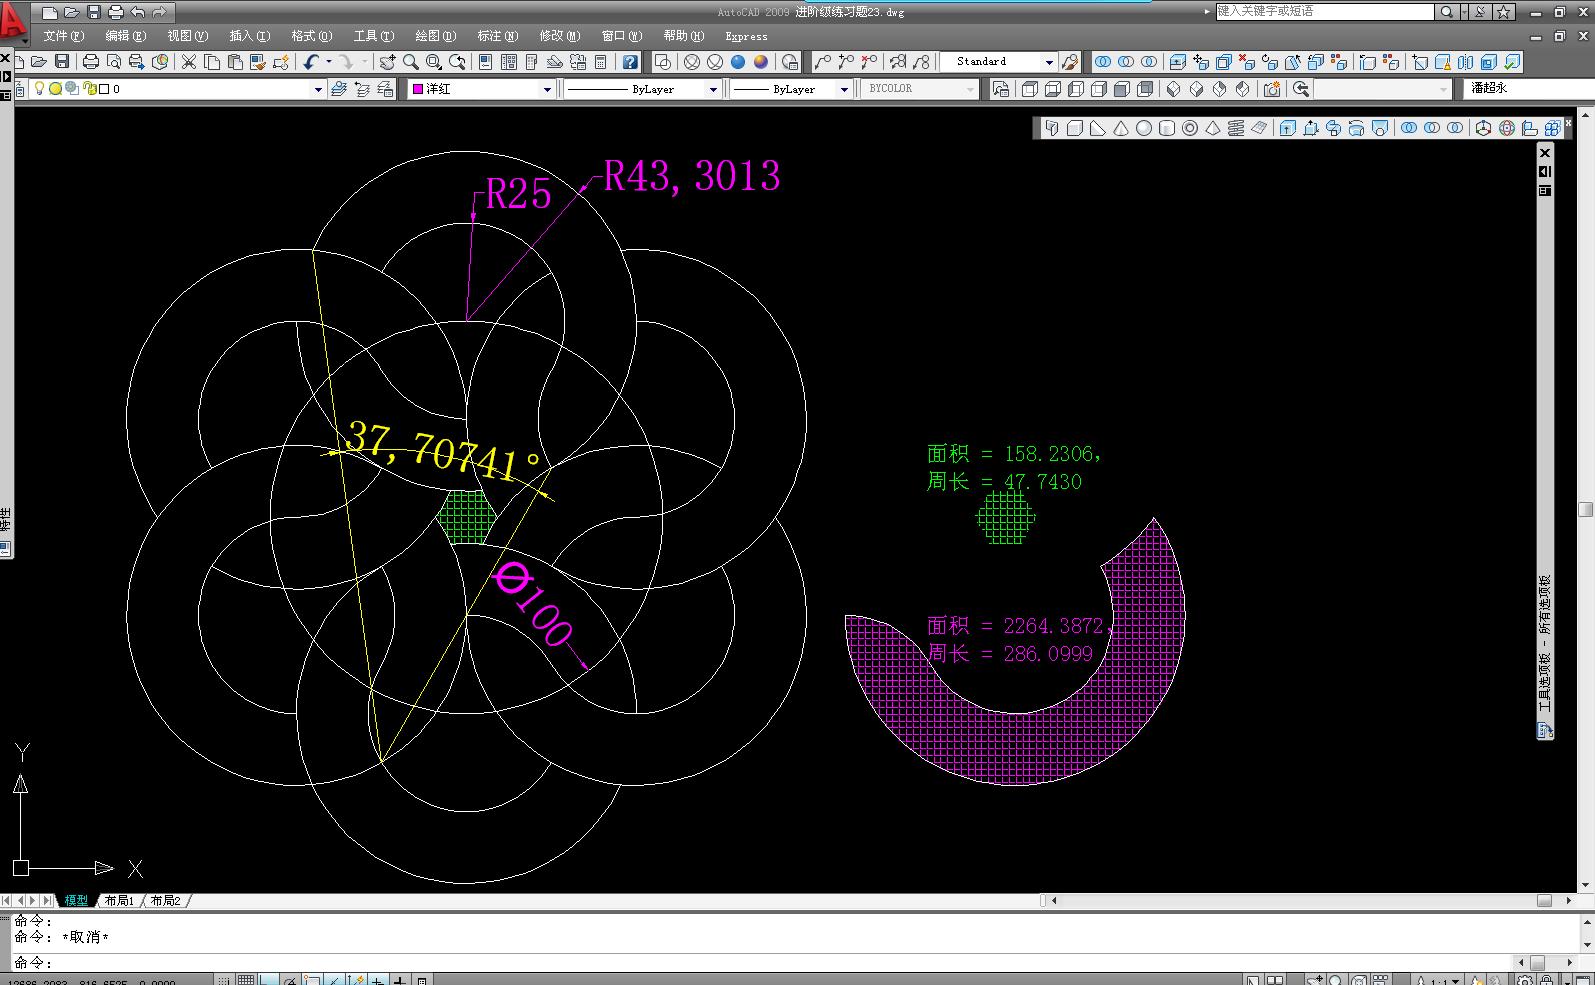
Task: Open the 编辑(E) menu
Action: (x=125, y=36)
